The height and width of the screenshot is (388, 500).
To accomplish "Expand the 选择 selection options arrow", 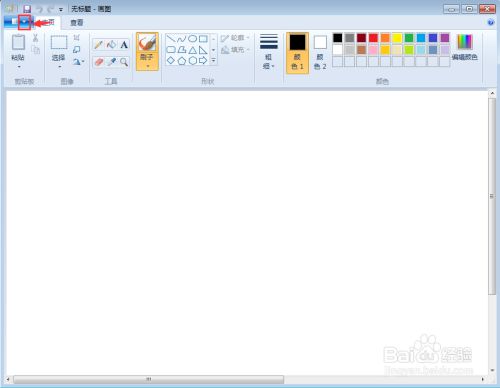I will pos(59,67).
